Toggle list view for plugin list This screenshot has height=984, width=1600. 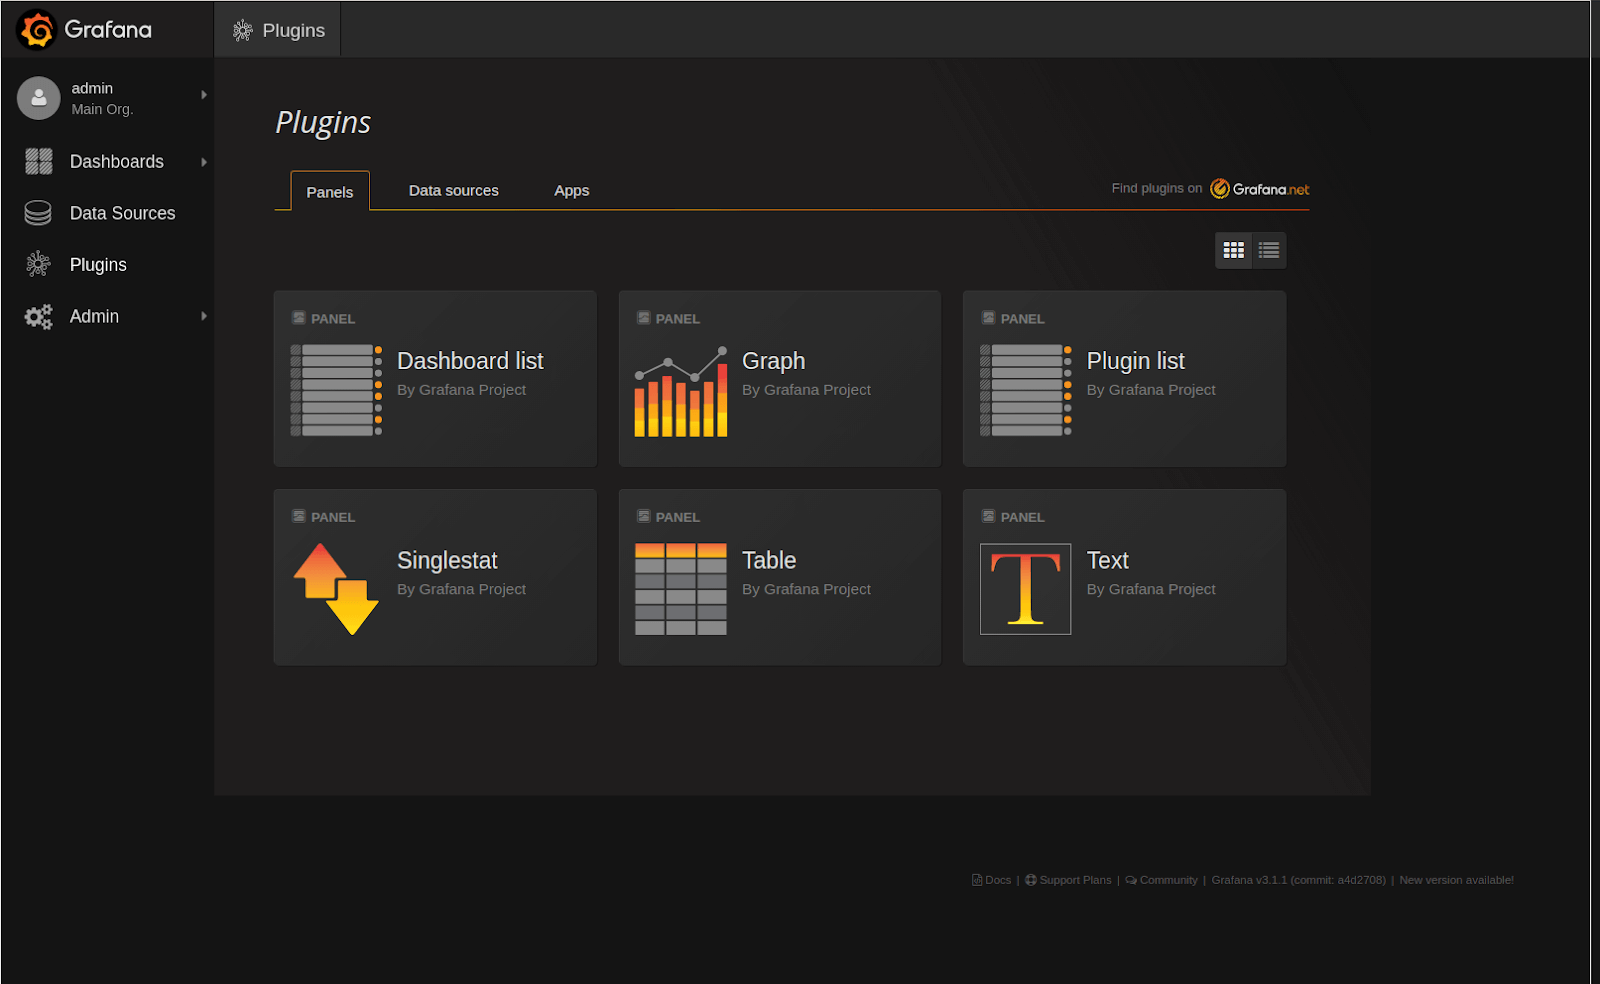[1268, 250]
